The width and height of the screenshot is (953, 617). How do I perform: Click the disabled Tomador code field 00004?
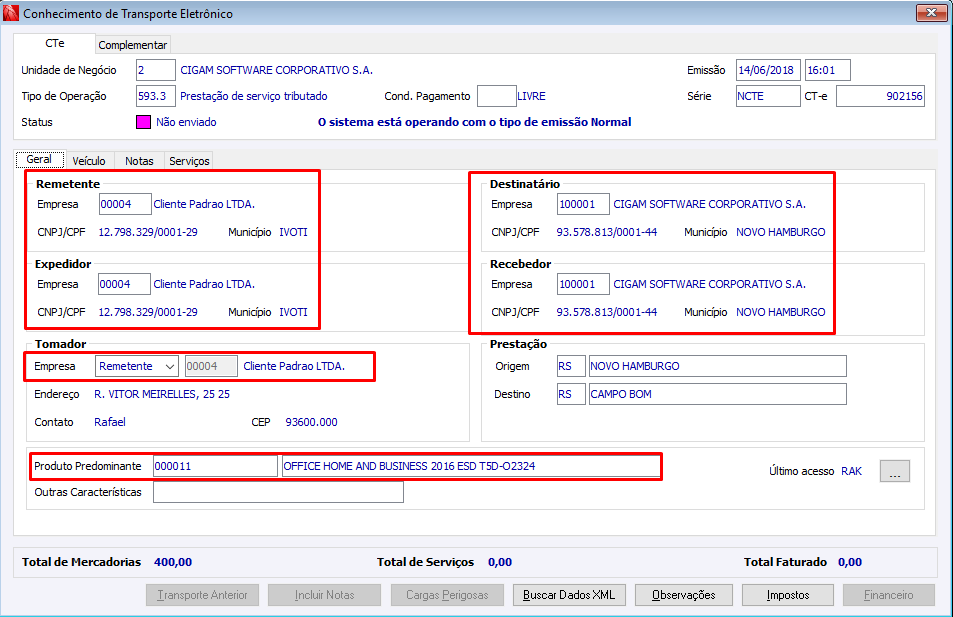pyautogui.click(x=211, y=366)
